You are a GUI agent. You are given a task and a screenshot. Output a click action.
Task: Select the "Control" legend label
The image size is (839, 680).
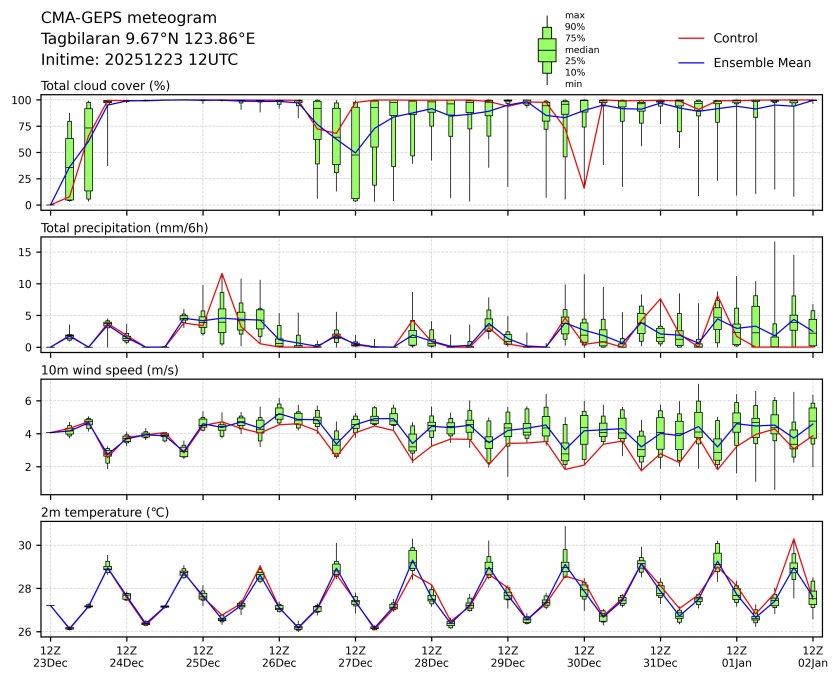coord(735,38)
